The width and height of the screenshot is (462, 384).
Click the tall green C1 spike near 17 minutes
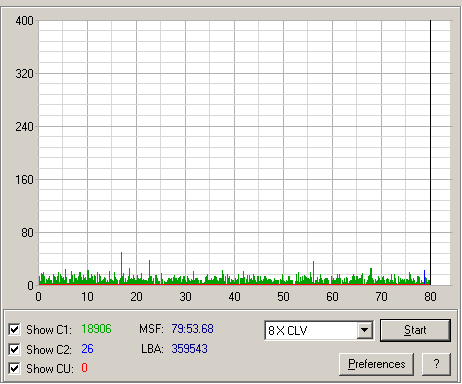121,268
